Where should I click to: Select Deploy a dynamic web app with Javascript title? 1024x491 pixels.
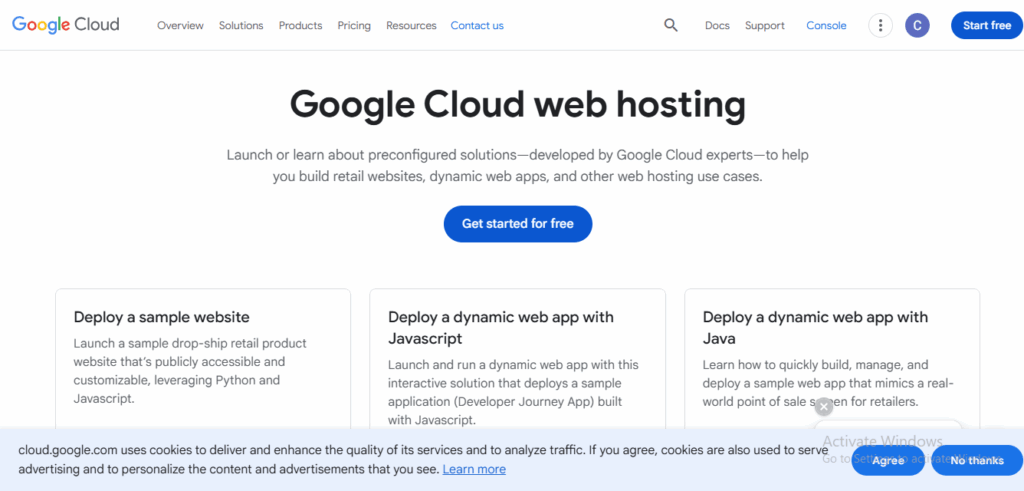(x=501, y=328)
